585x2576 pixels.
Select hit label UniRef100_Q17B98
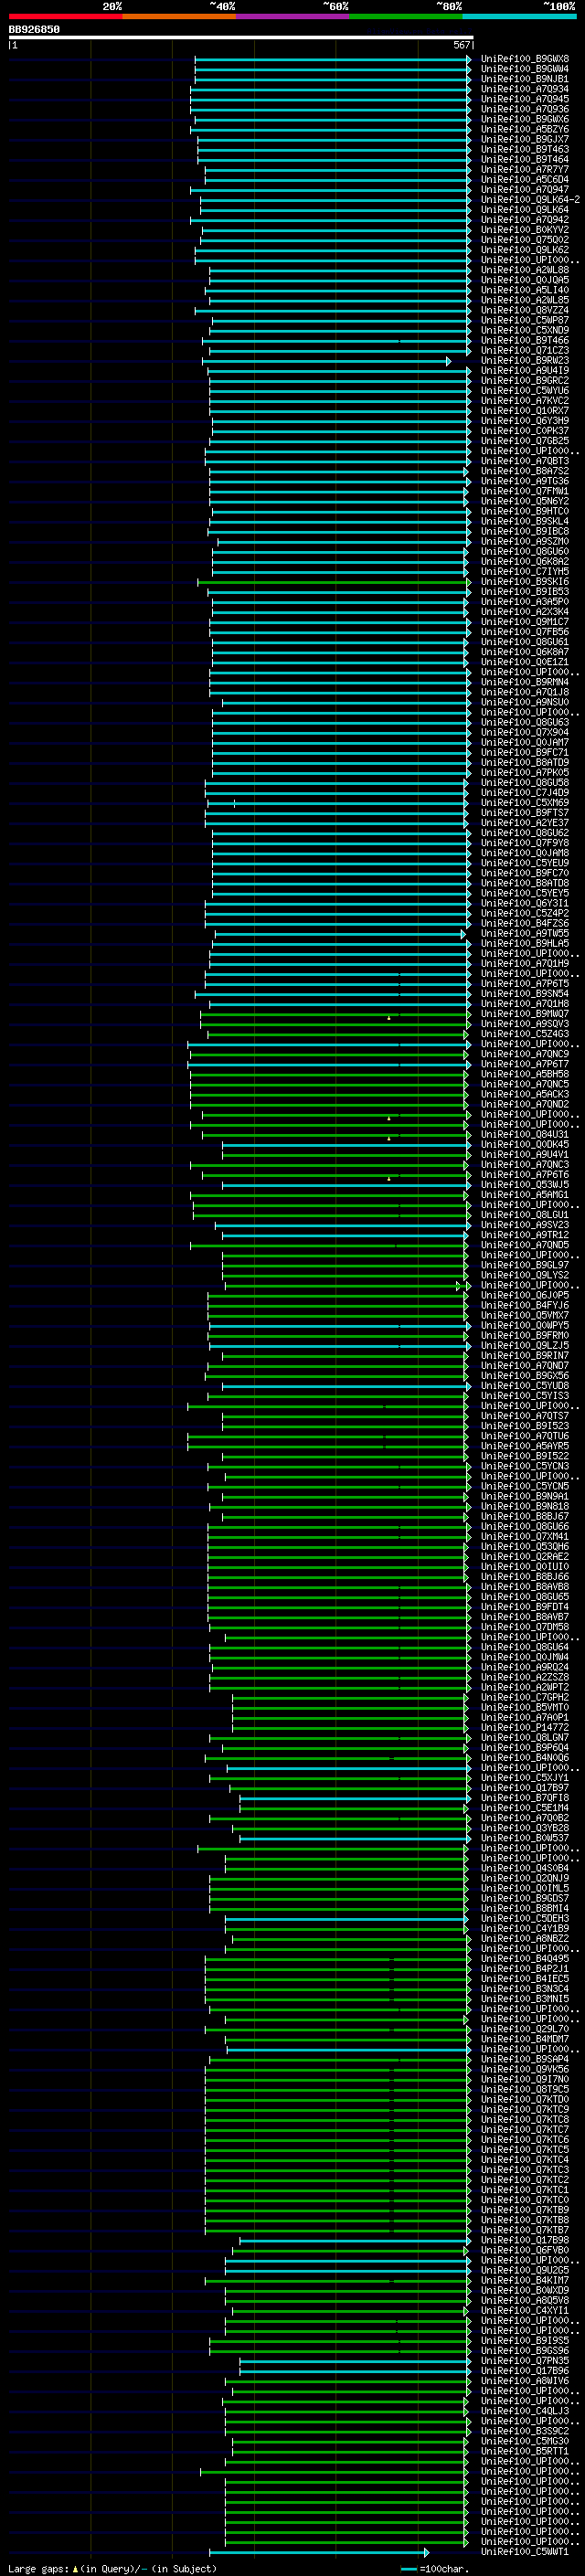(525, 2240)
